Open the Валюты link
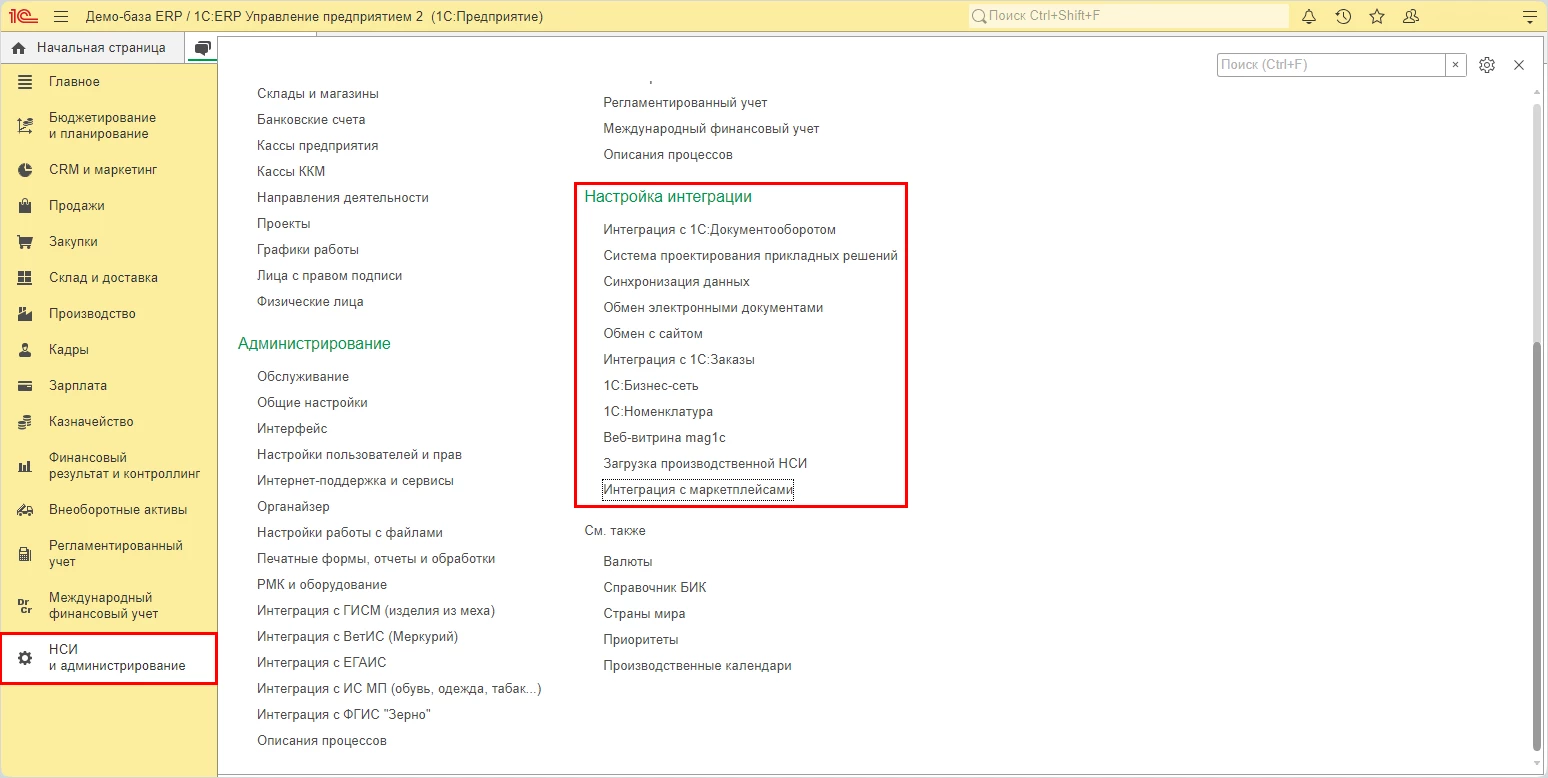1548x778 pixels. [628, 562]
